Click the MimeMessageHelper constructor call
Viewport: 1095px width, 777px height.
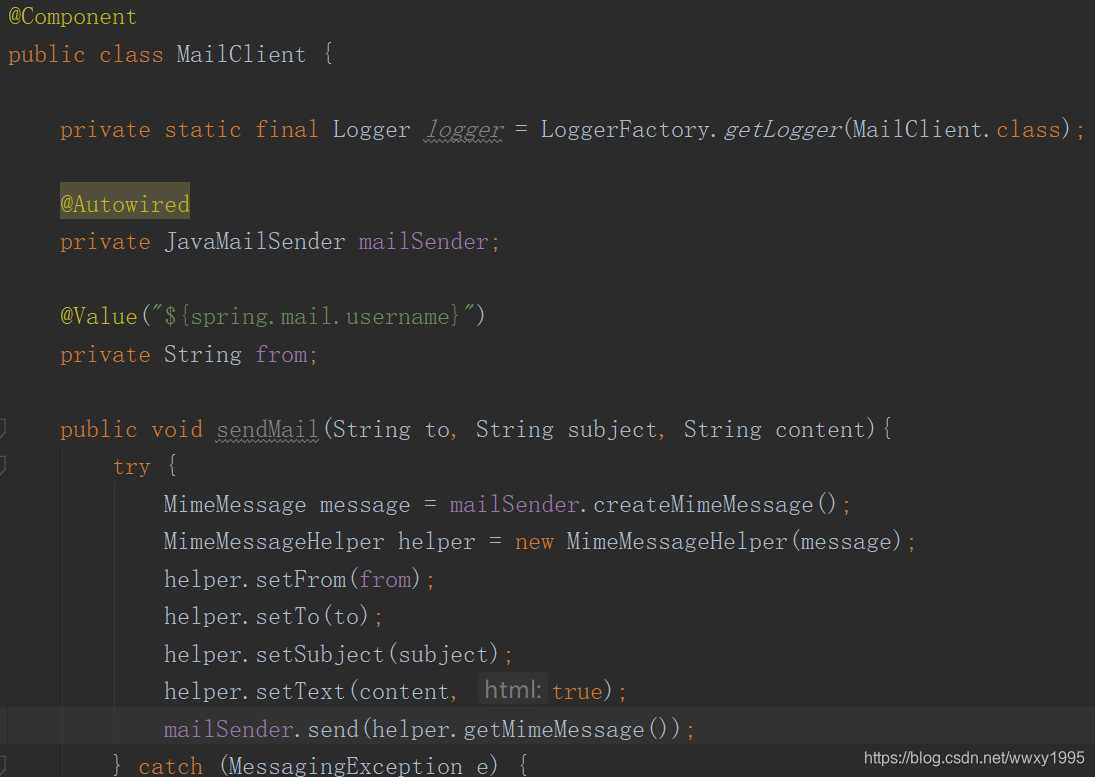(x=676, y=541)
